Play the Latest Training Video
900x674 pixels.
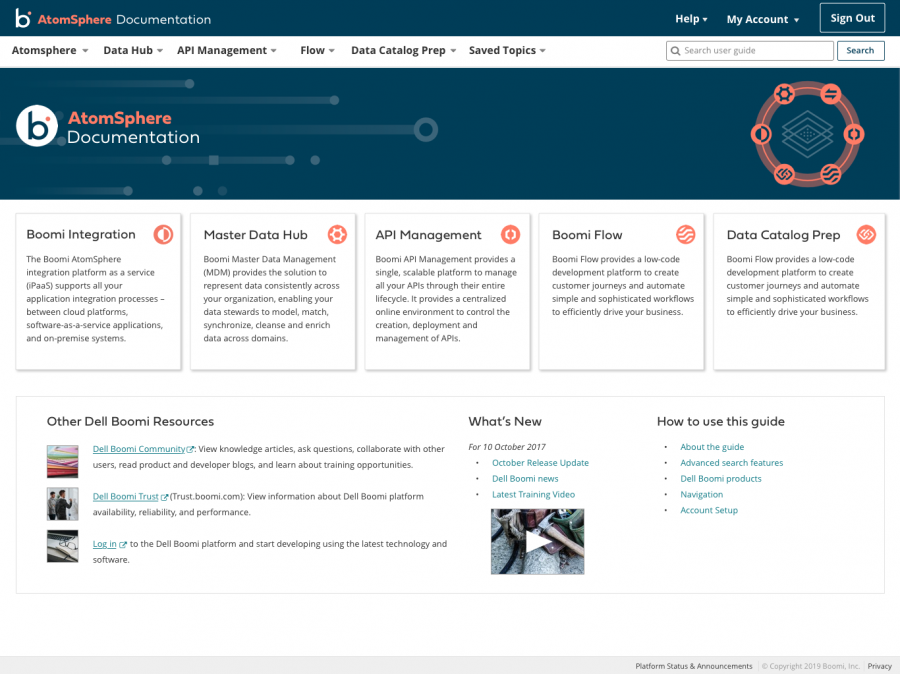click(x=537, y=541)
